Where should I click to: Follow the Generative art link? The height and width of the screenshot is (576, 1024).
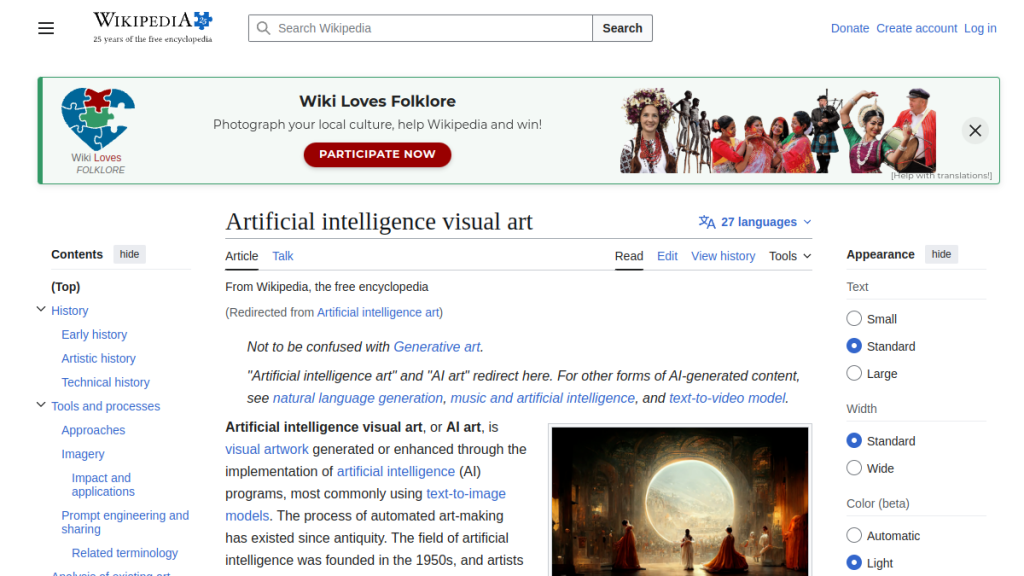coord(436,347)
